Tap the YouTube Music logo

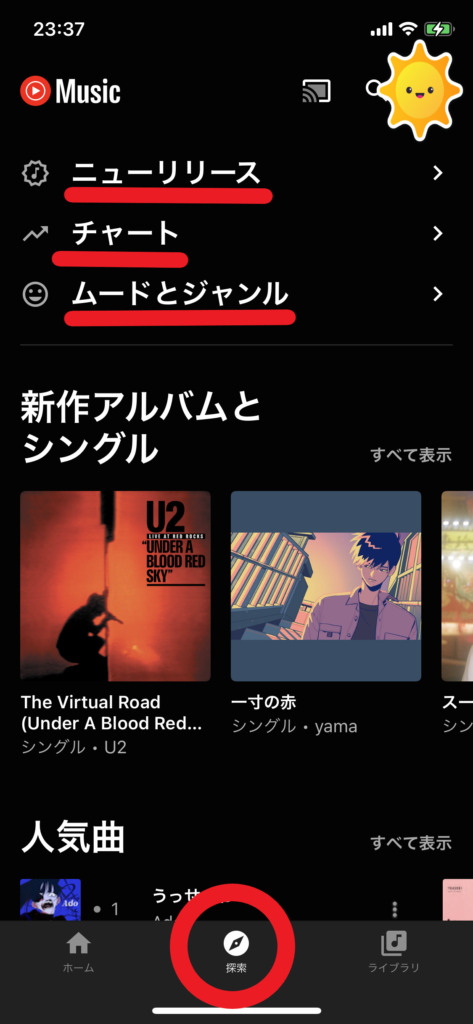click(71, 91)
